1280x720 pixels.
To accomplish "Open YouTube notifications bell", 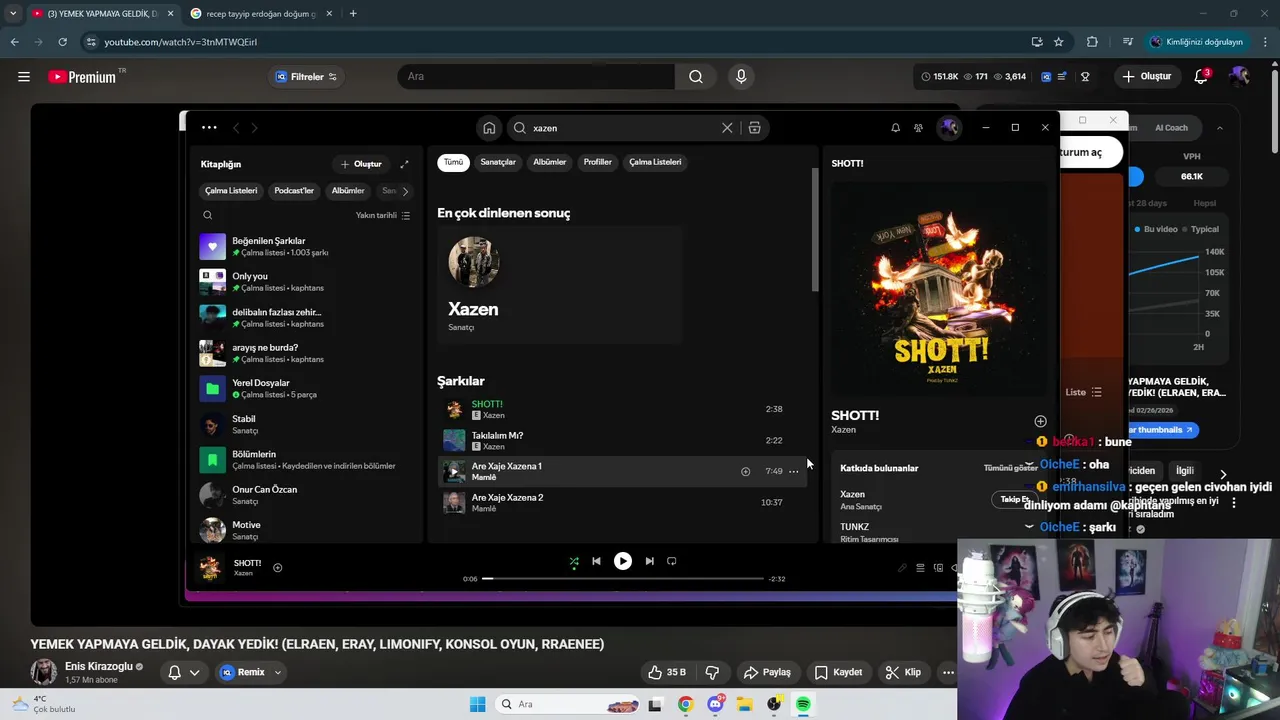I will point(1202,77).
